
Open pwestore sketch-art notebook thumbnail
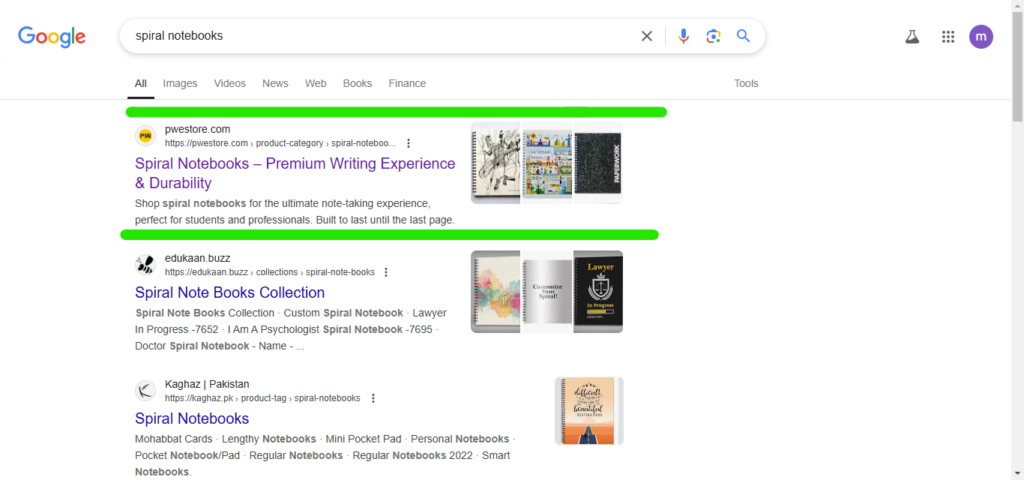pos(496,163)
